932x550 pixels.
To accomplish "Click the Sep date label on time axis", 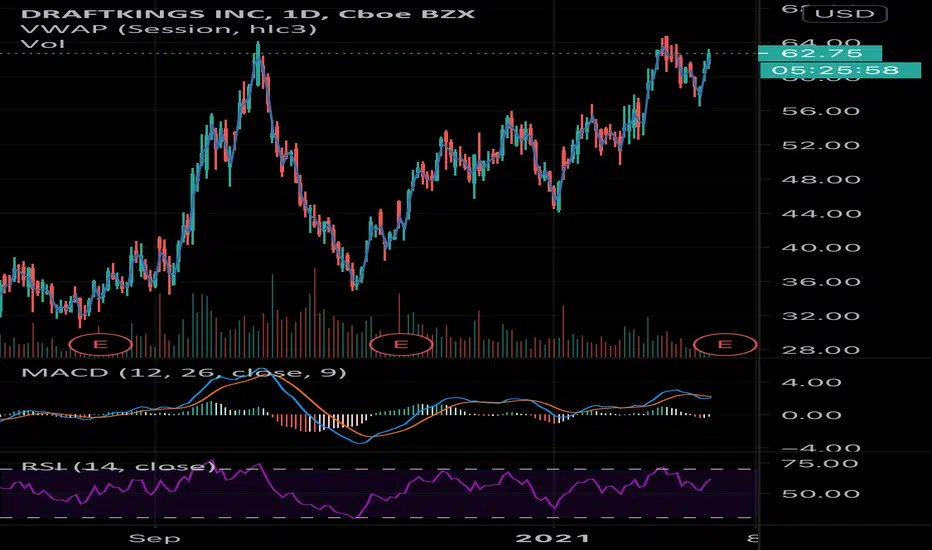I will coord(155,539).
